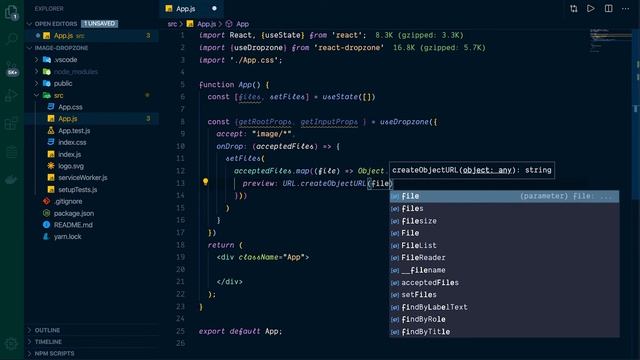Image resolution: width=640 pixels, height=360 pixels.
Task: Click the unsaved dot on App.js tab
Action: coord(214,9)
